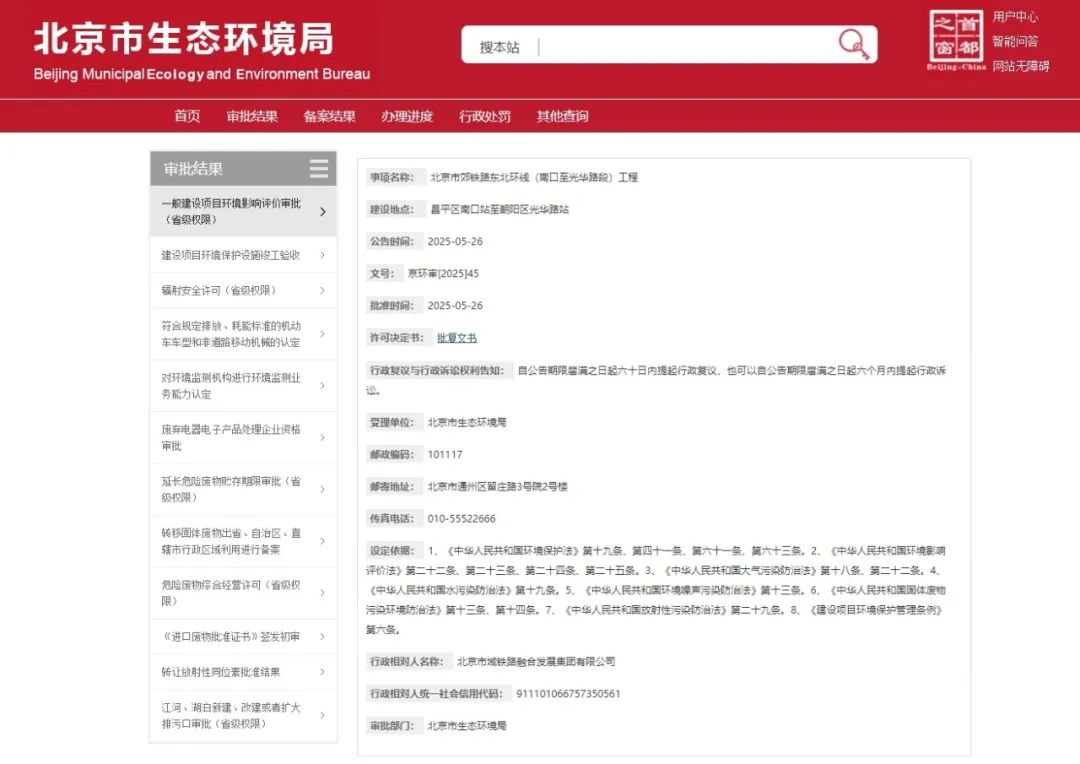Click 网站无障碍 accessibility link
The width and height of the screenshot is (1080, 764).
(x=1021, y=66)
